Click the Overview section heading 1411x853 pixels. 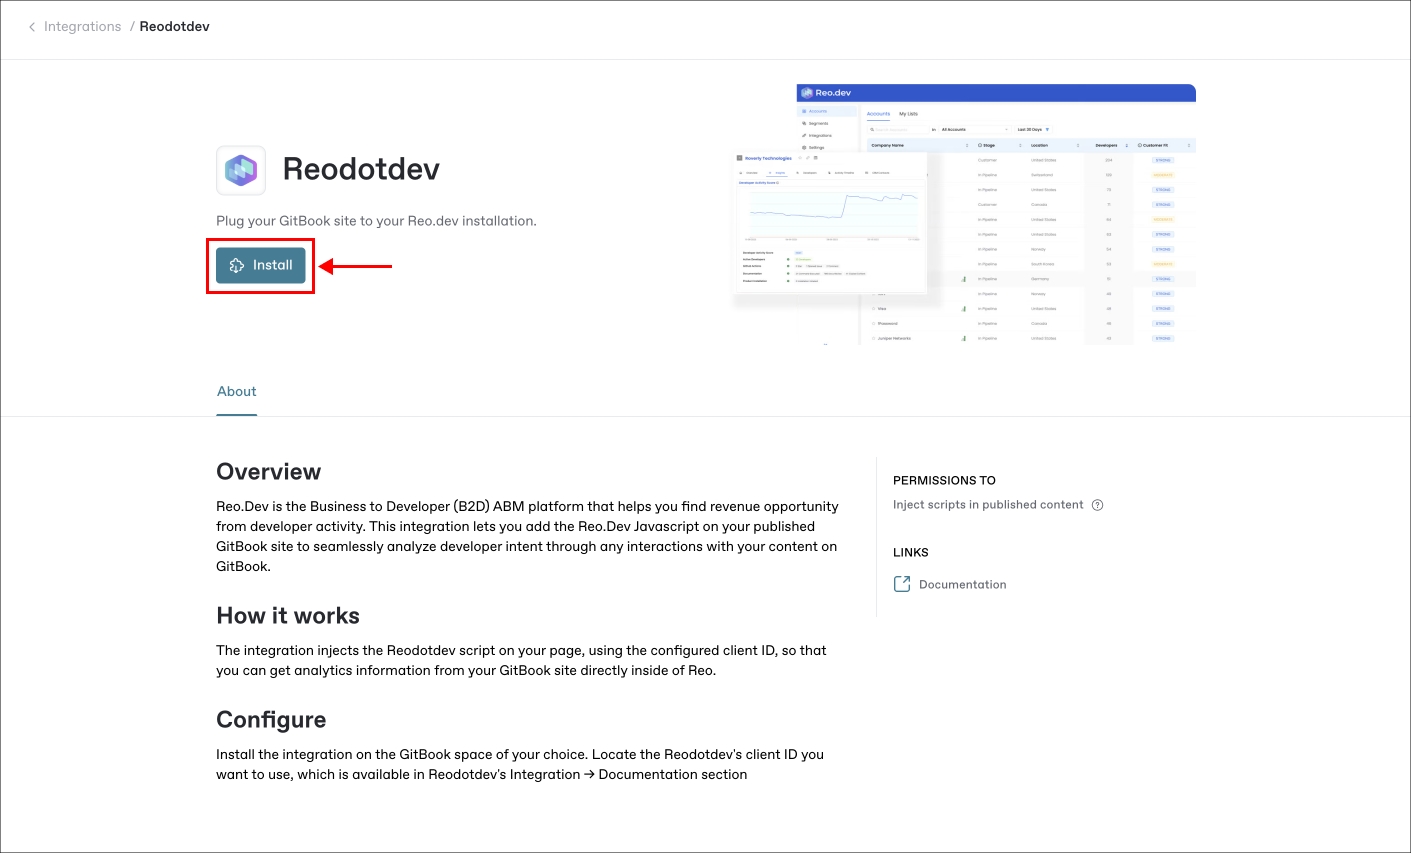pyautogui.click(x=268, y=472)
